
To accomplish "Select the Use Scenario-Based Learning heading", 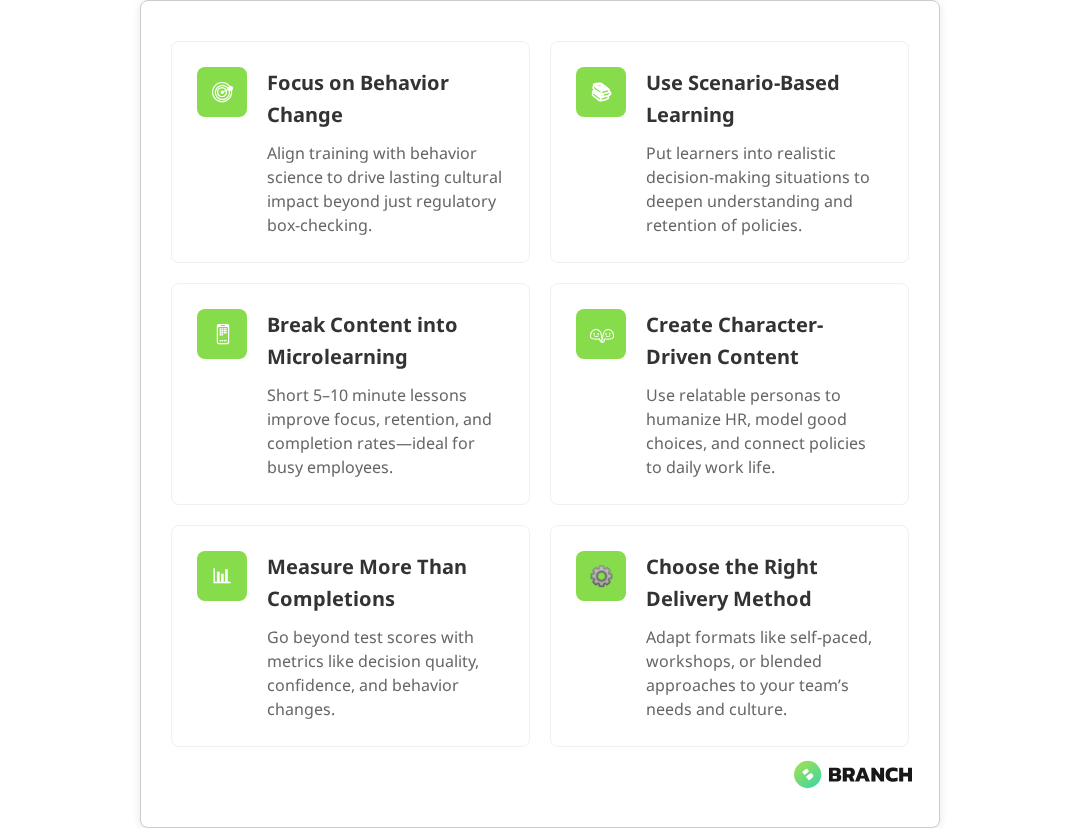I will [742, 99].
